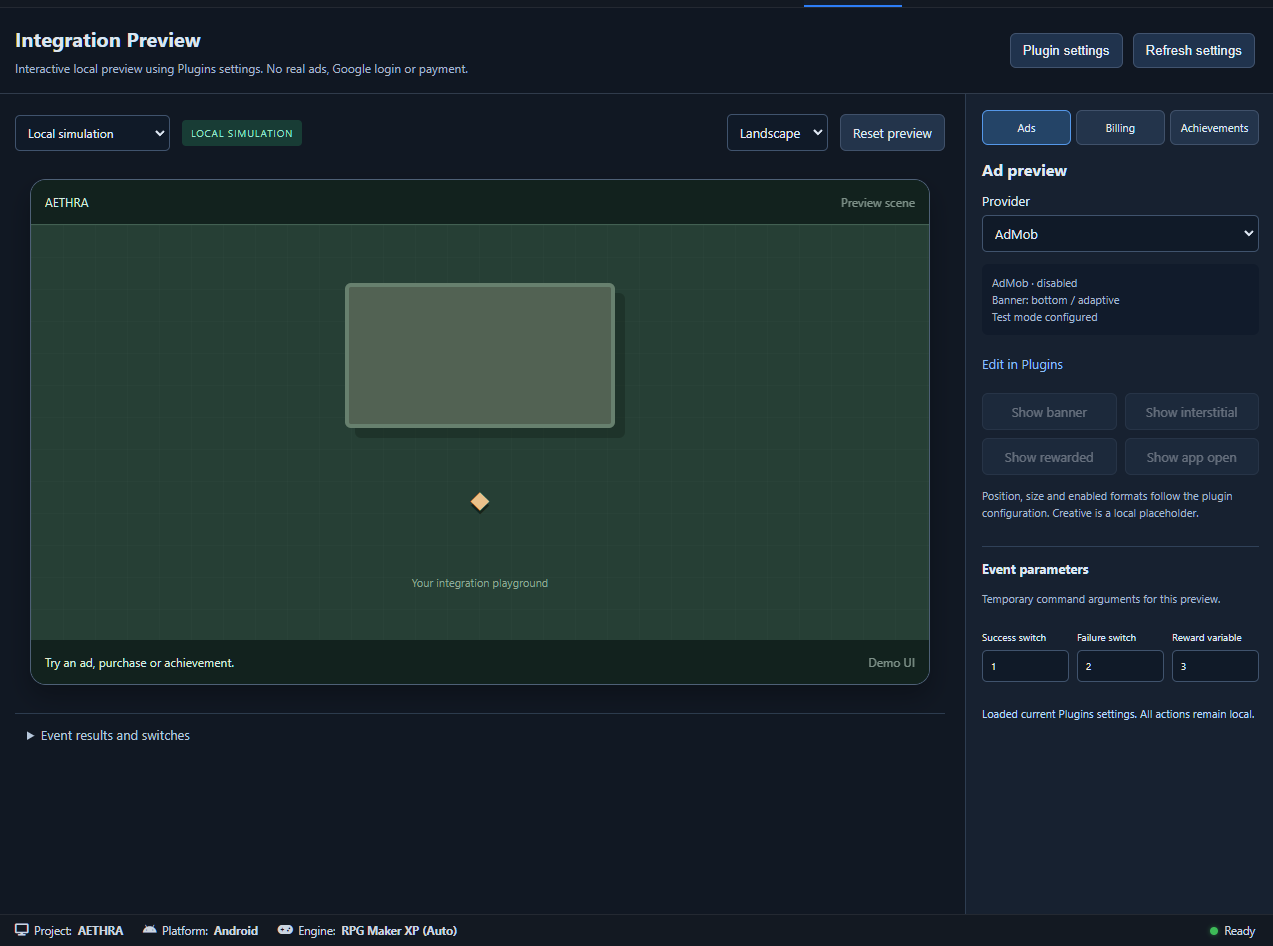
Task: Click Reset preview button
Action: tap(892, 133)
